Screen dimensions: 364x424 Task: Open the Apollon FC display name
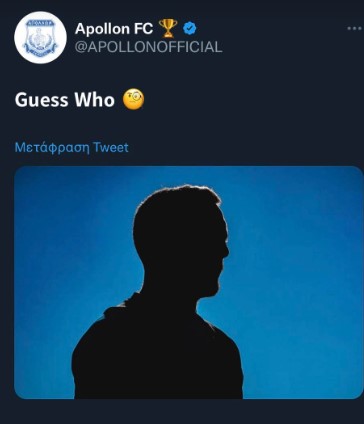click(114, 29)
